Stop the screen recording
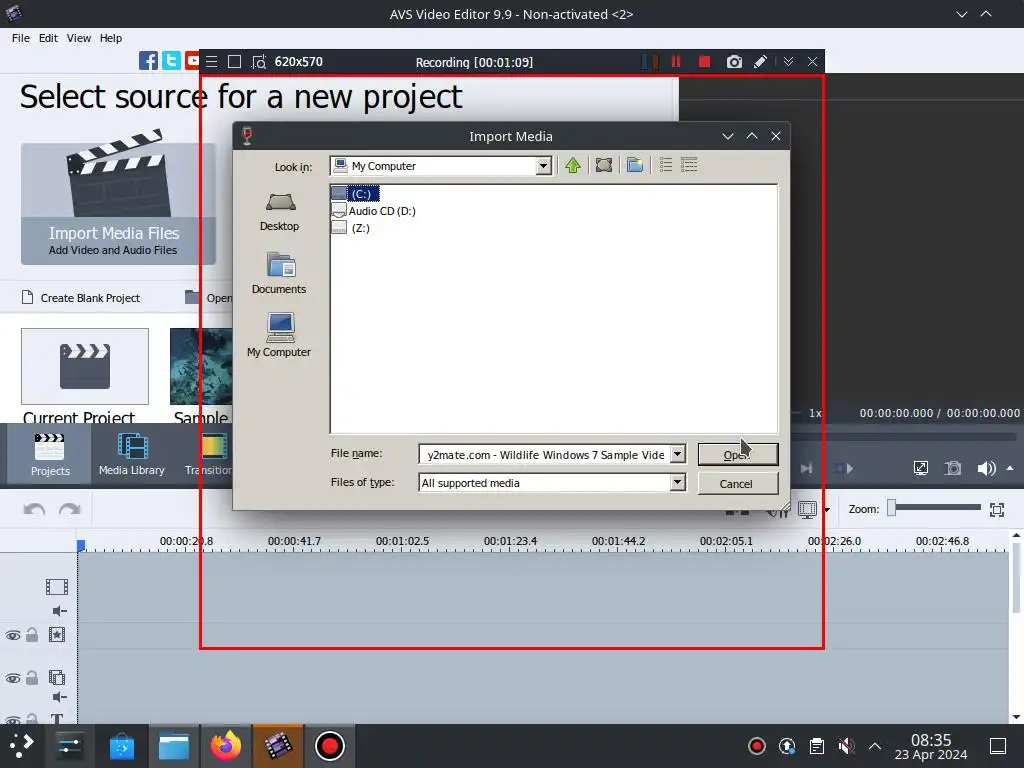The image size is (1024, 768). 704,62
